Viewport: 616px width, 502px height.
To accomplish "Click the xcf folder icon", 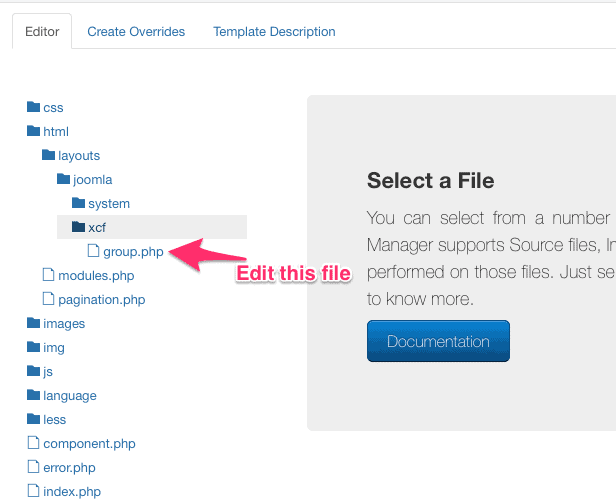I will 79,228.
